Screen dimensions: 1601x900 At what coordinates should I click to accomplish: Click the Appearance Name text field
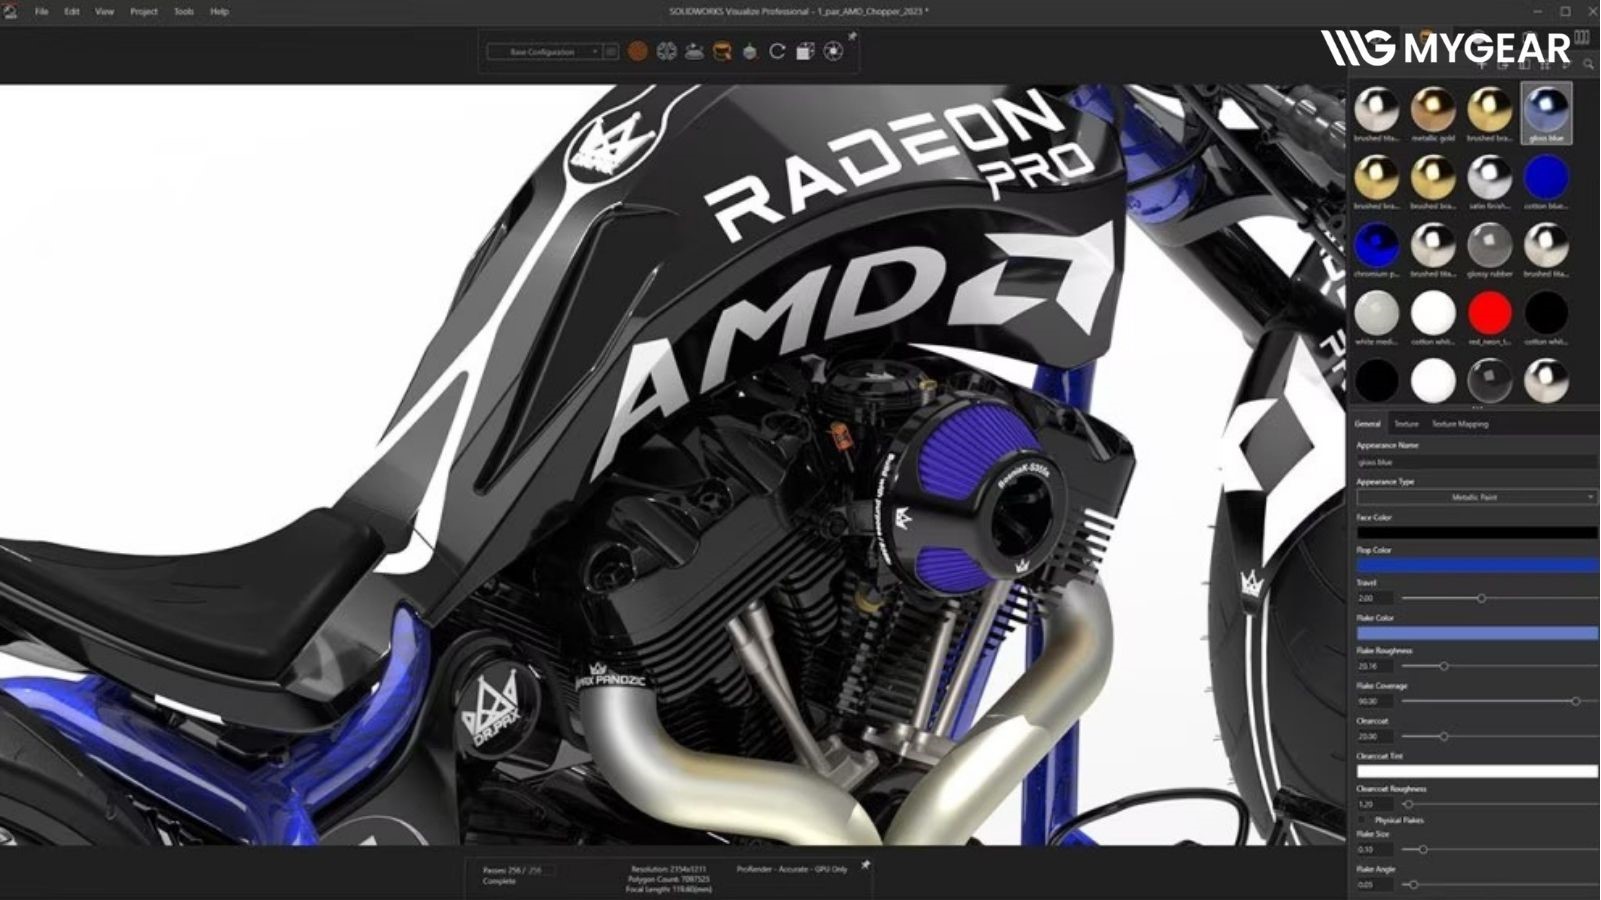[1476, 462]
